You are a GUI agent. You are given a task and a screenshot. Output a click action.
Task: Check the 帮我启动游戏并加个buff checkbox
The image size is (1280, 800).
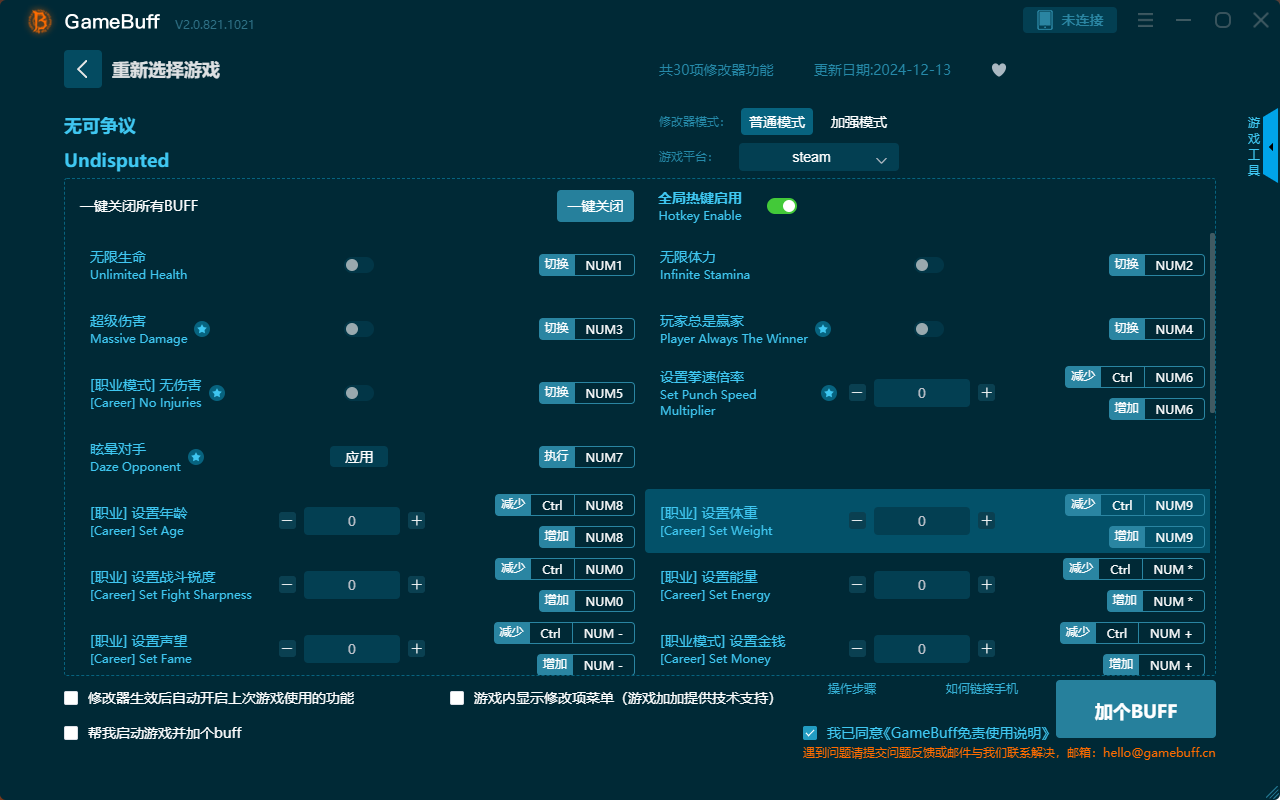(71, 733)
